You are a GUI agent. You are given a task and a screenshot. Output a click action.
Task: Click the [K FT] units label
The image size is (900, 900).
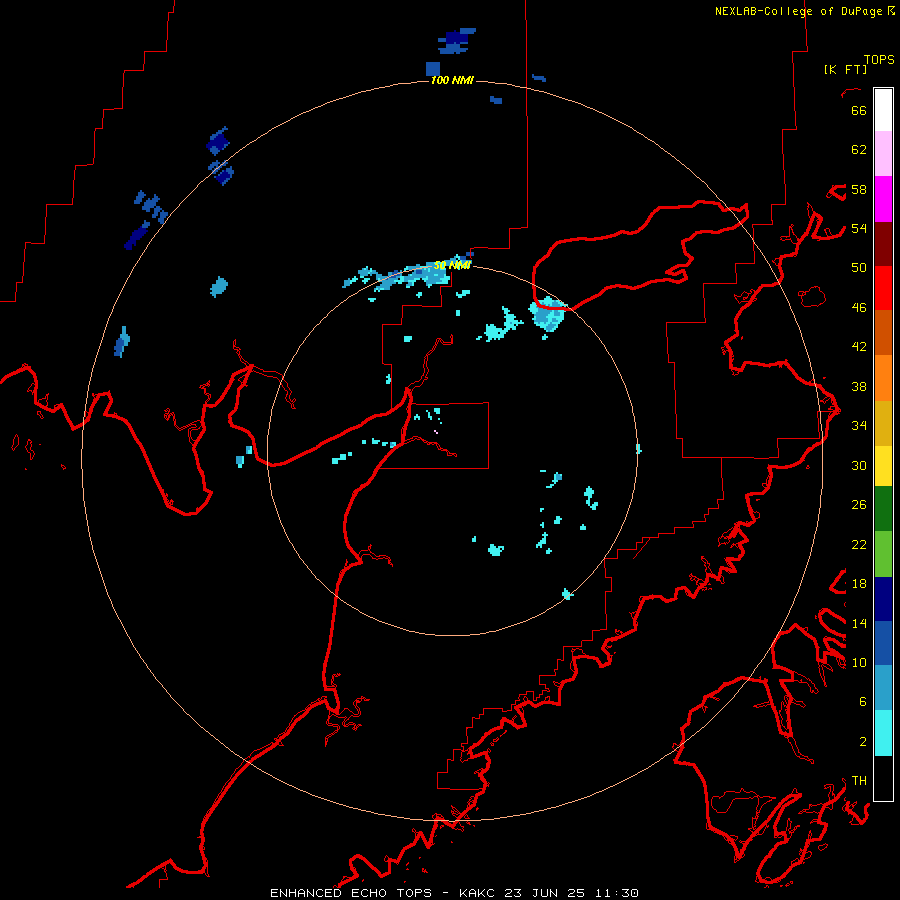845,69
